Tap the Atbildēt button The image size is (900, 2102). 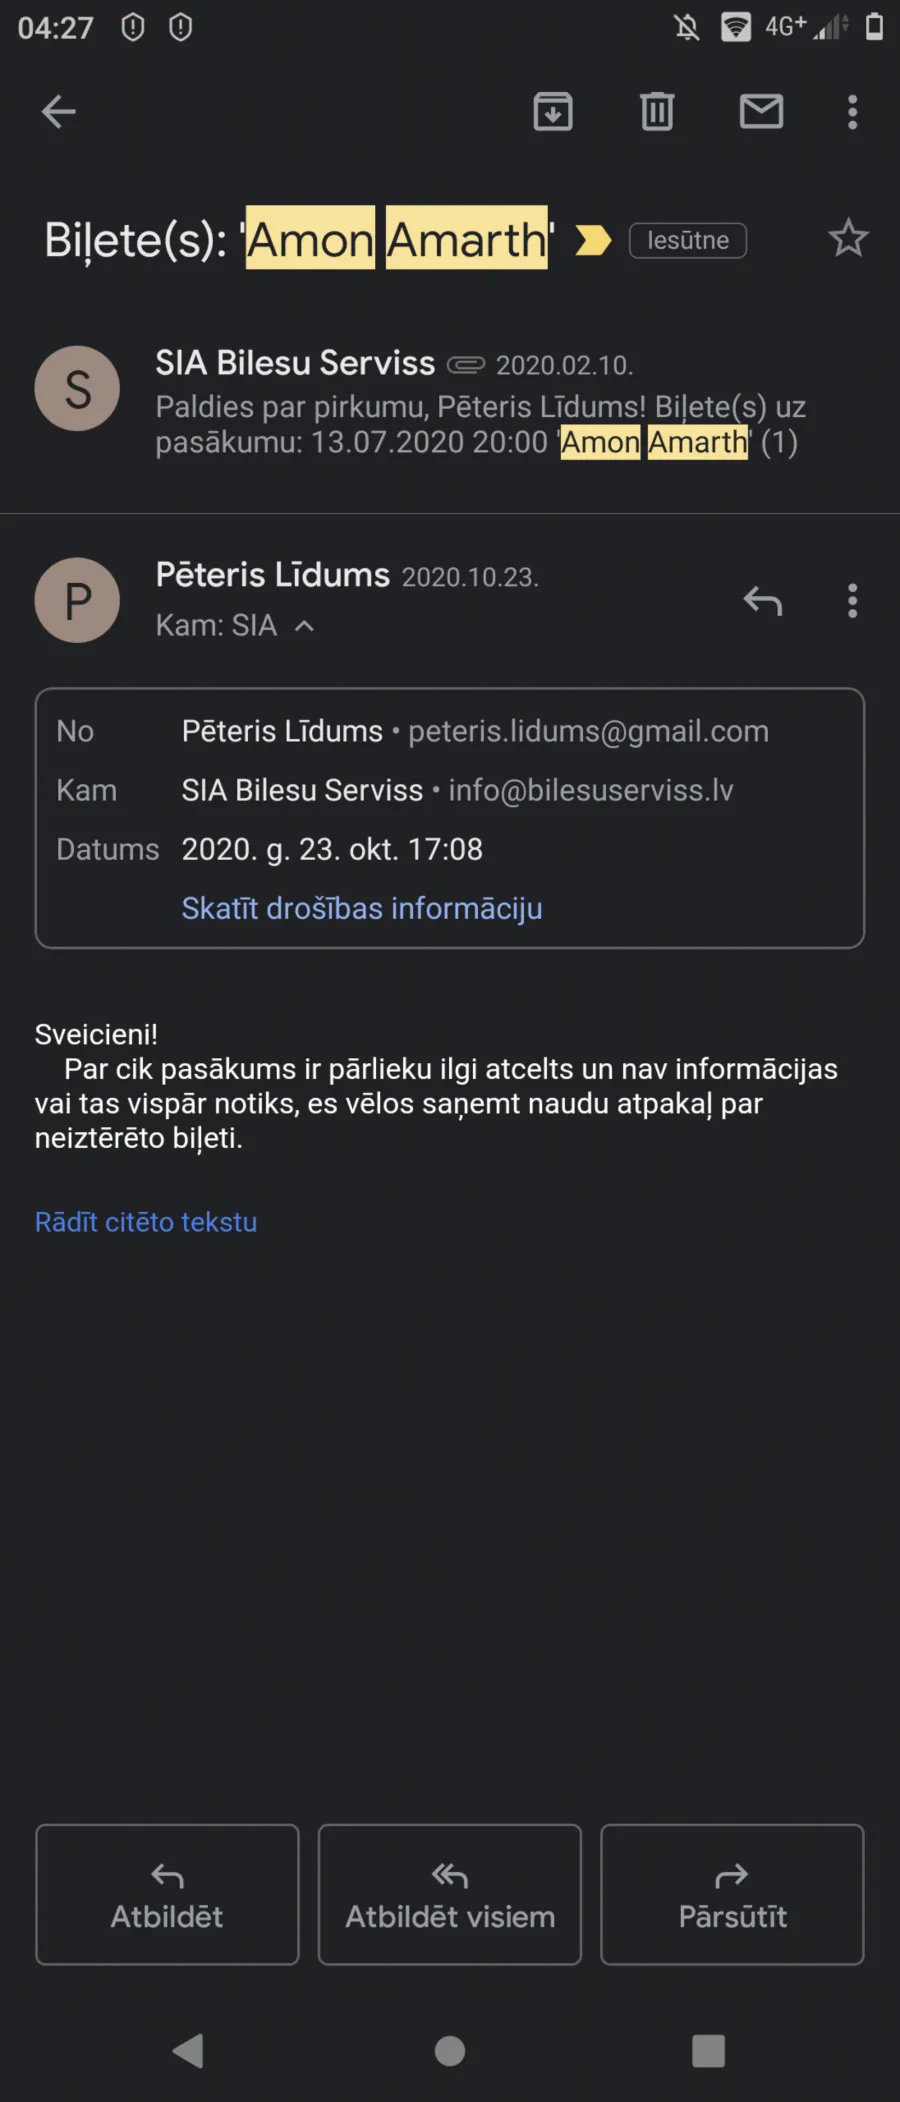(167, 1894)
